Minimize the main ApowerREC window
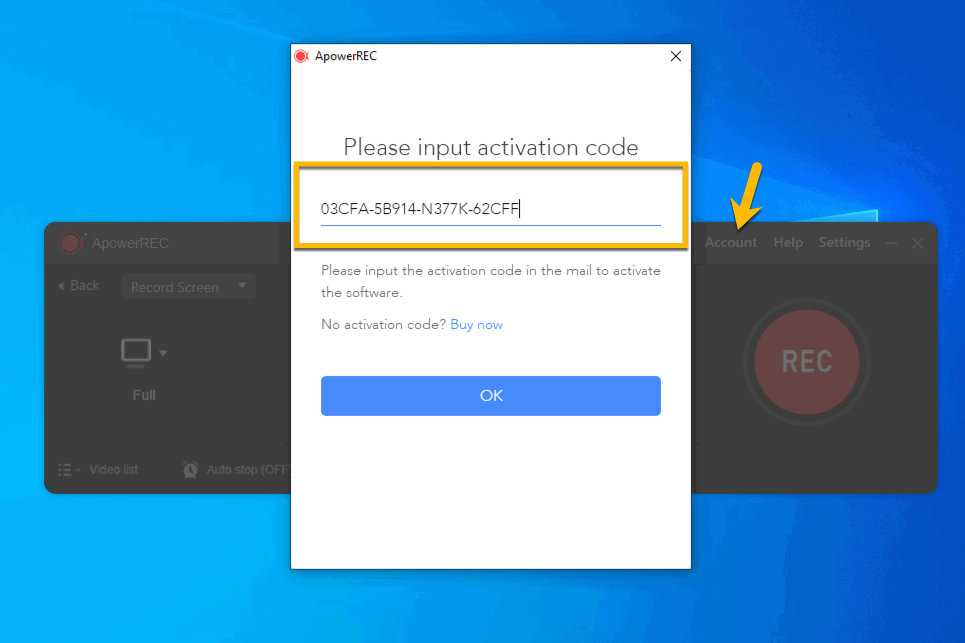 [892, 243]
